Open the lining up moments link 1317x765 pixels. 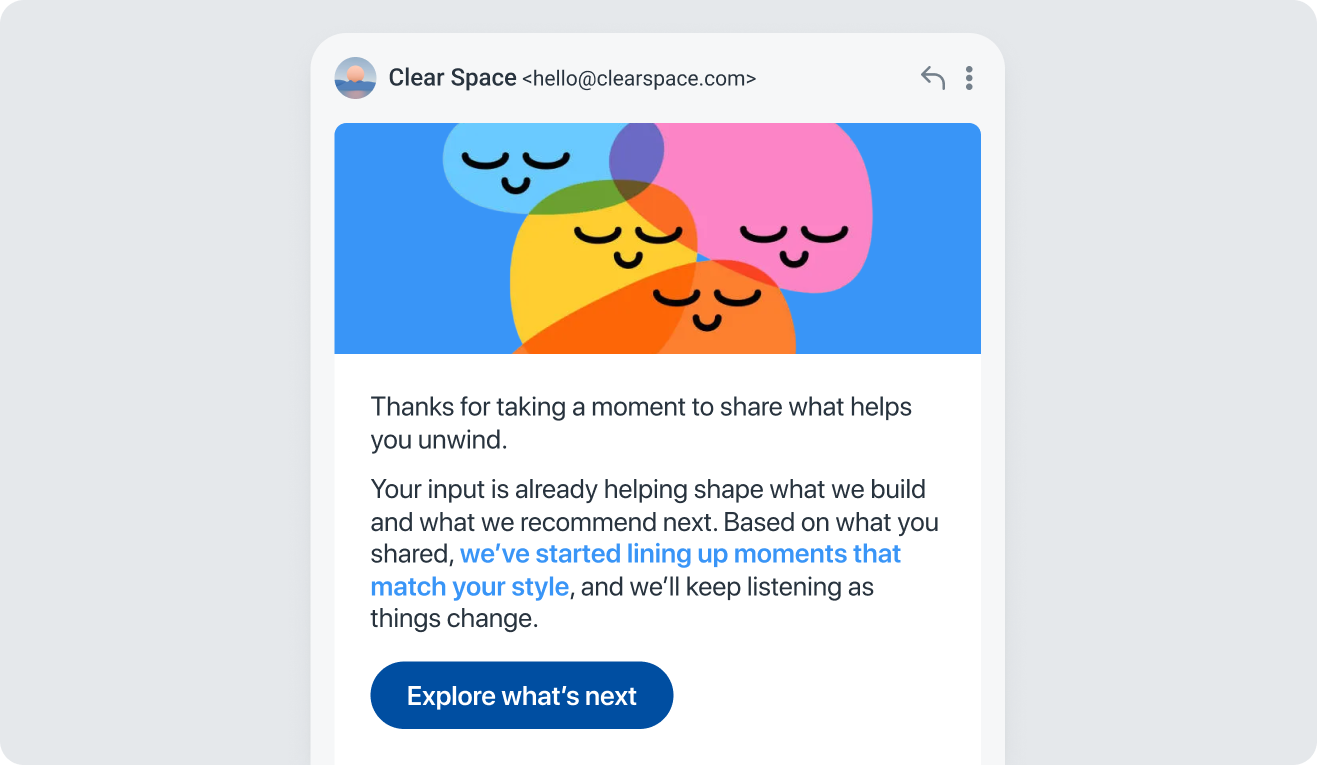click(x=680, y=554)
